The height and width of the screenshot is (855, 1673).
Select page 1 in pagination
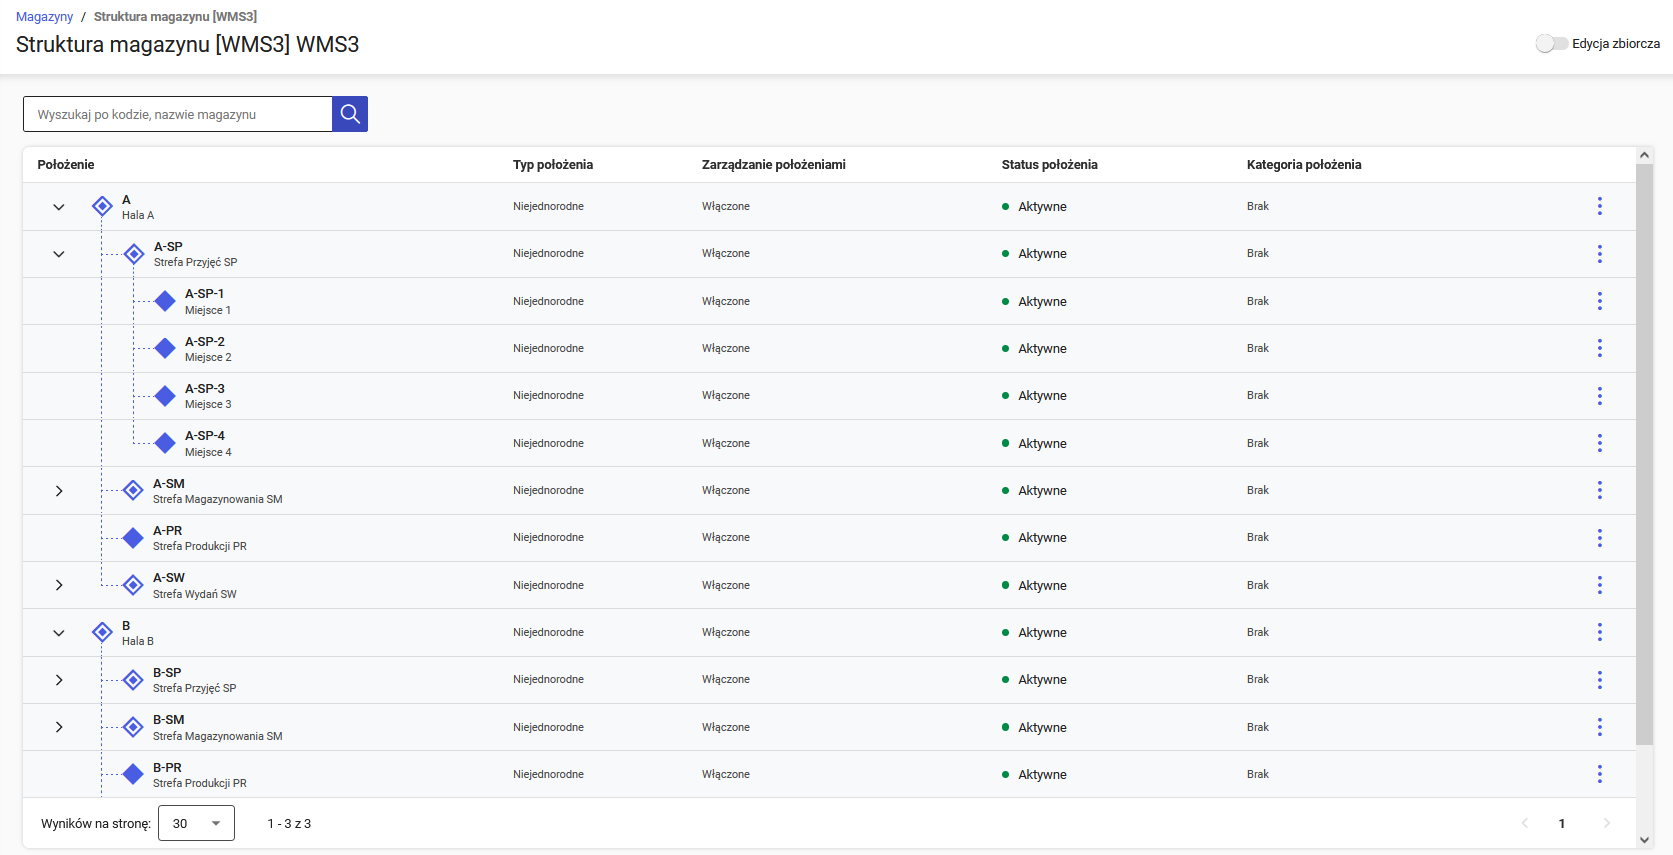(x=1561, y=823)
